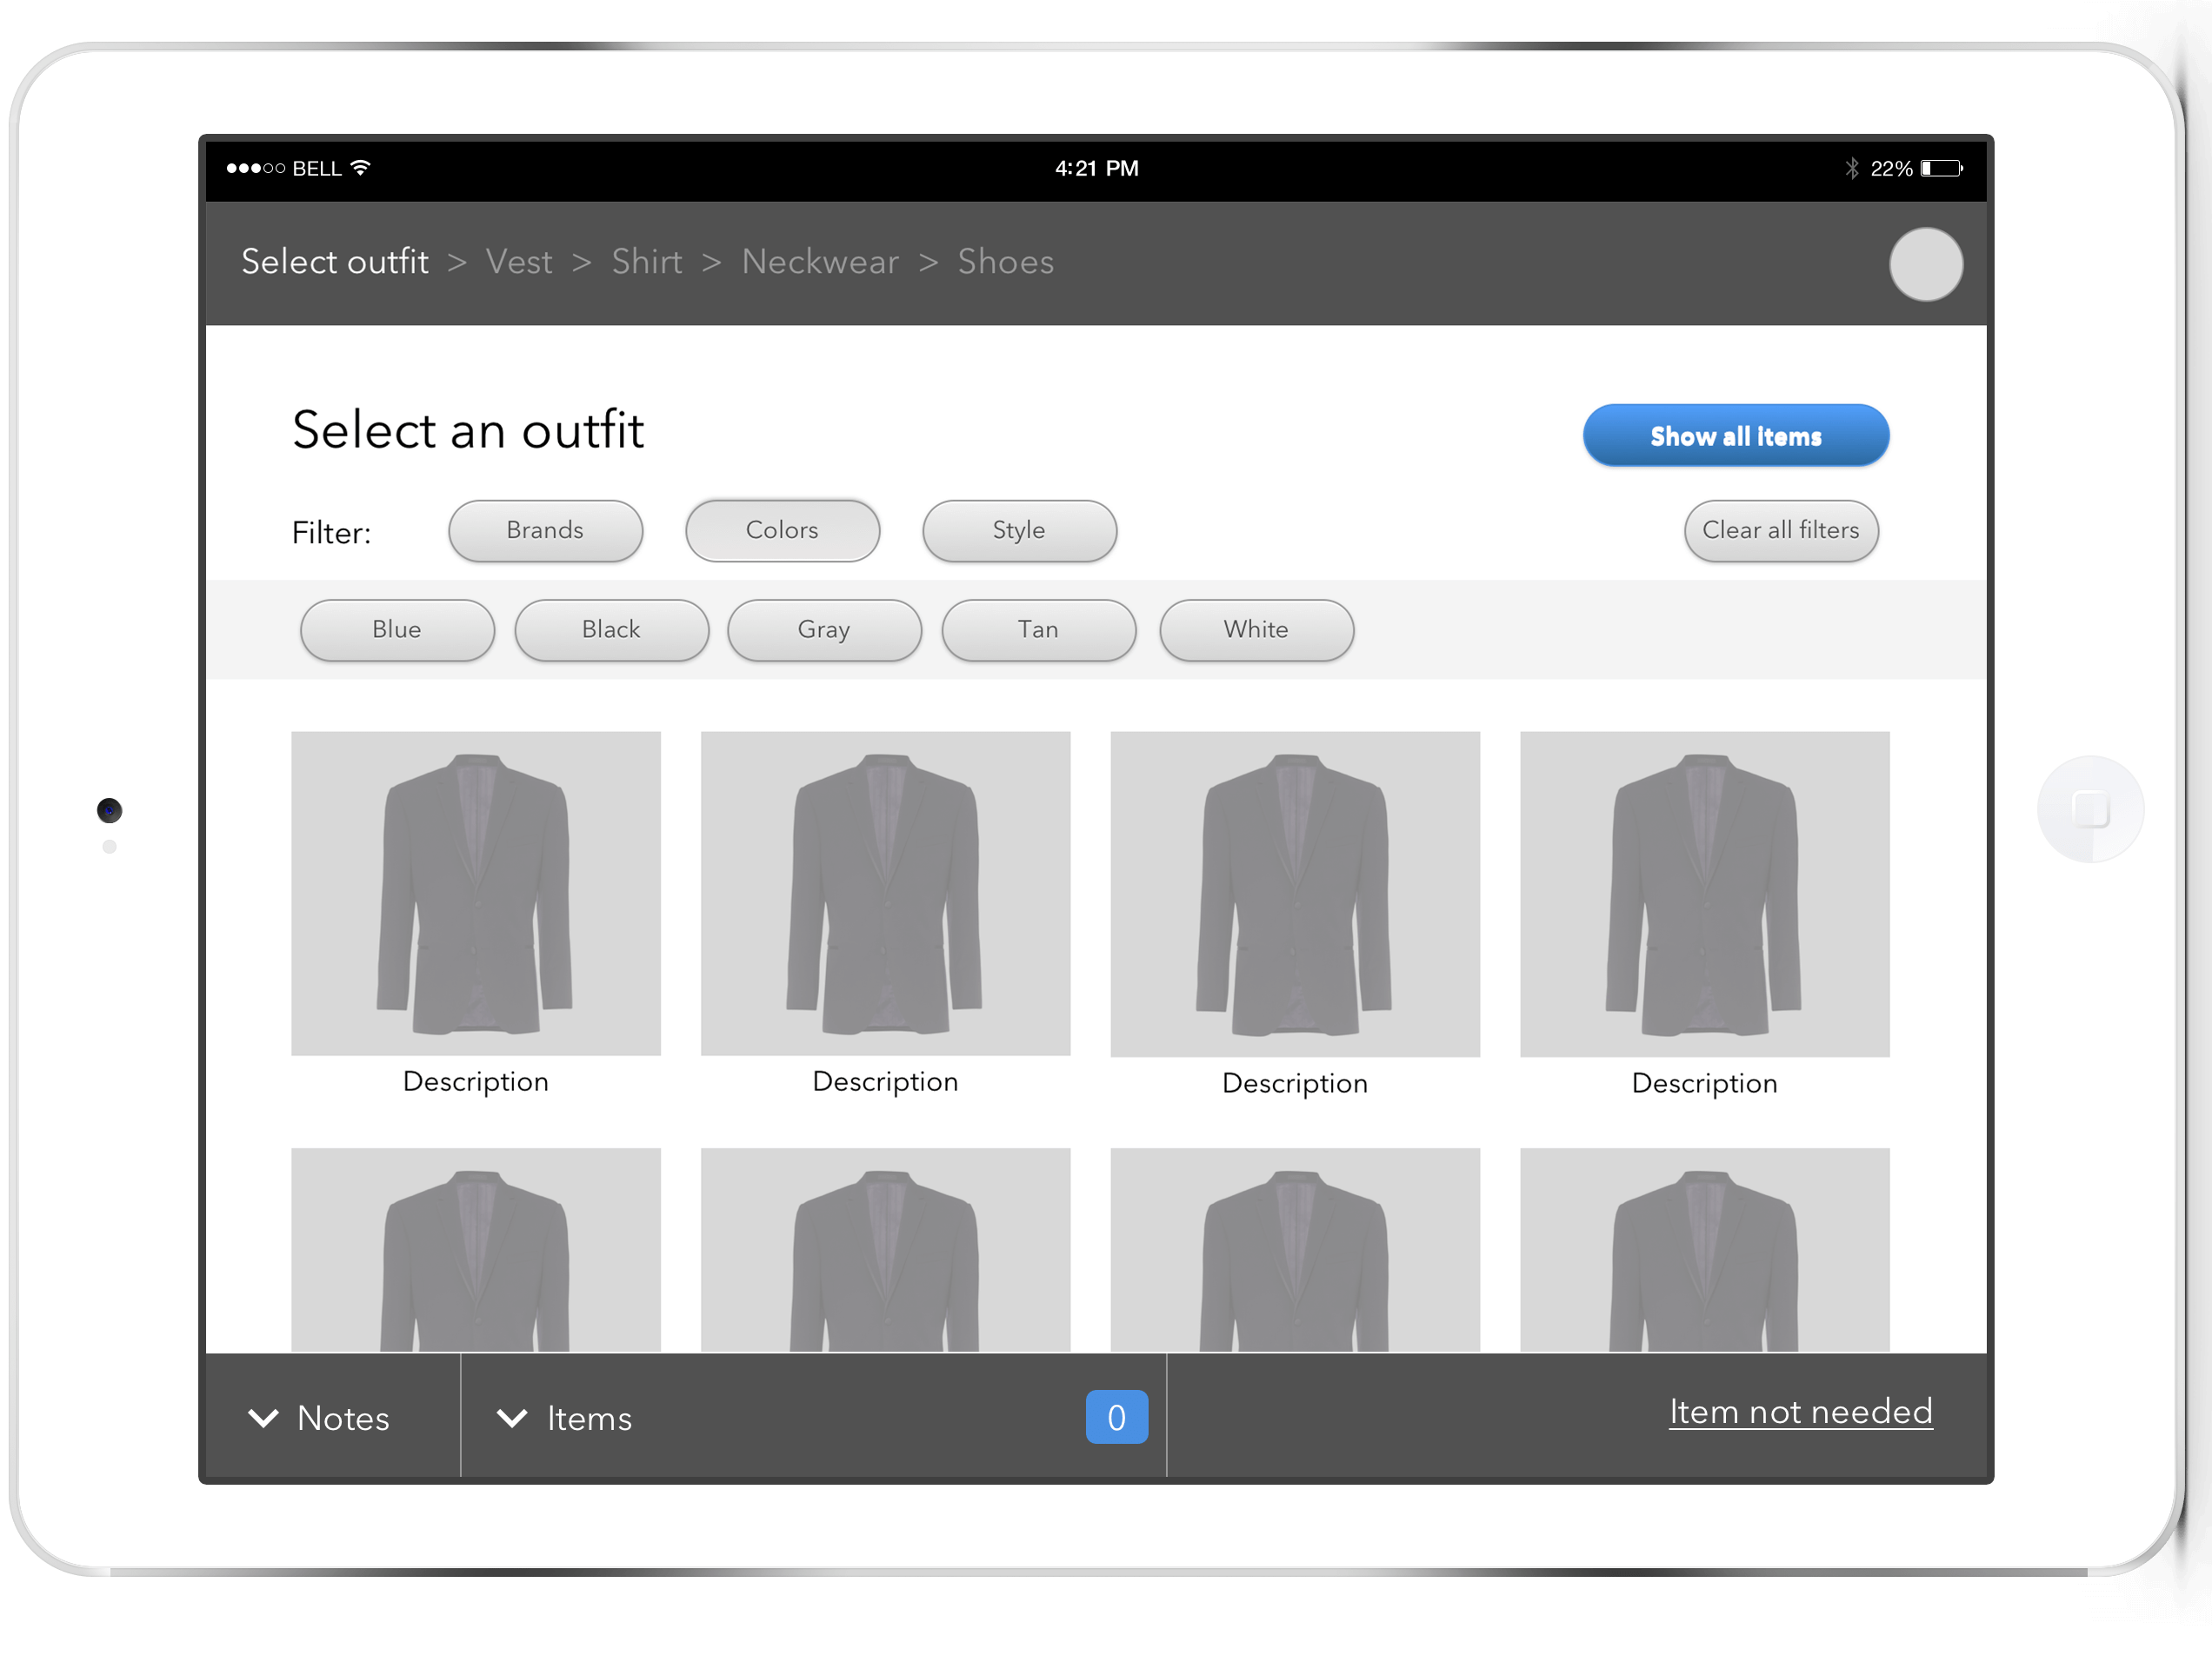The height and width of the screenshot is (1669, 2212).
Task: Toggle the Colors filter
Action: [782, 530]
